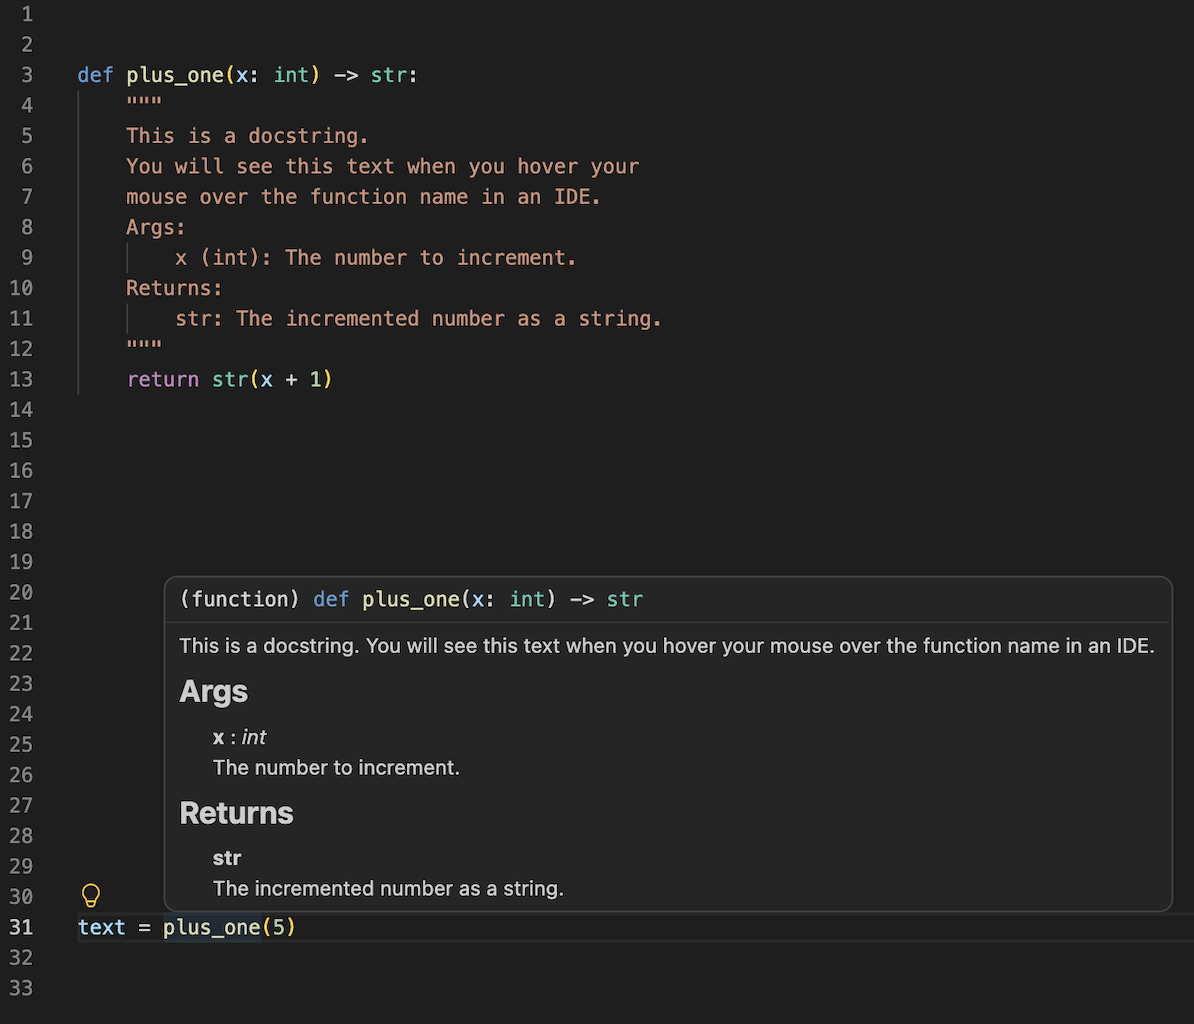Click line number 33 in the gutter
1194x1024 pixels.
point(21,988)
